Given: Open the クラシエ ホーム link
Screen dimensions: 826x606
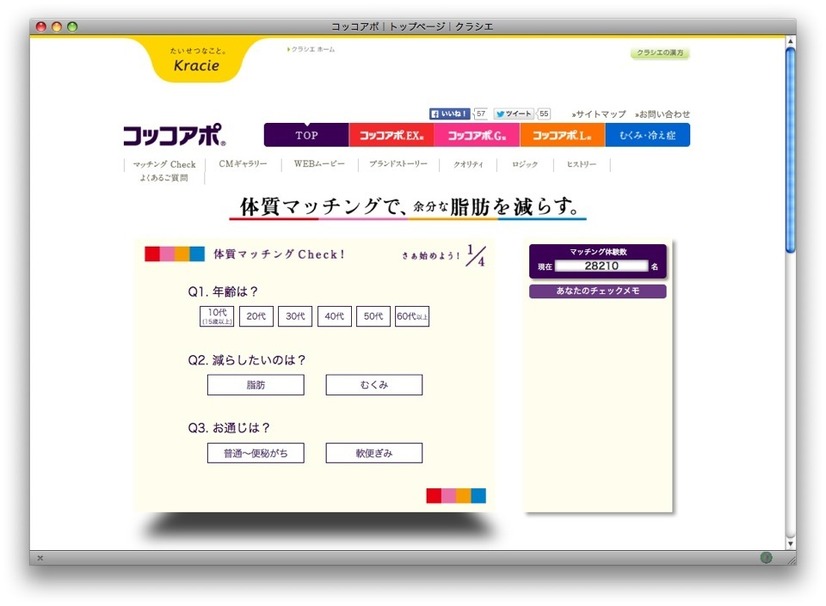Looking at the screenshot, I should 311,50.
